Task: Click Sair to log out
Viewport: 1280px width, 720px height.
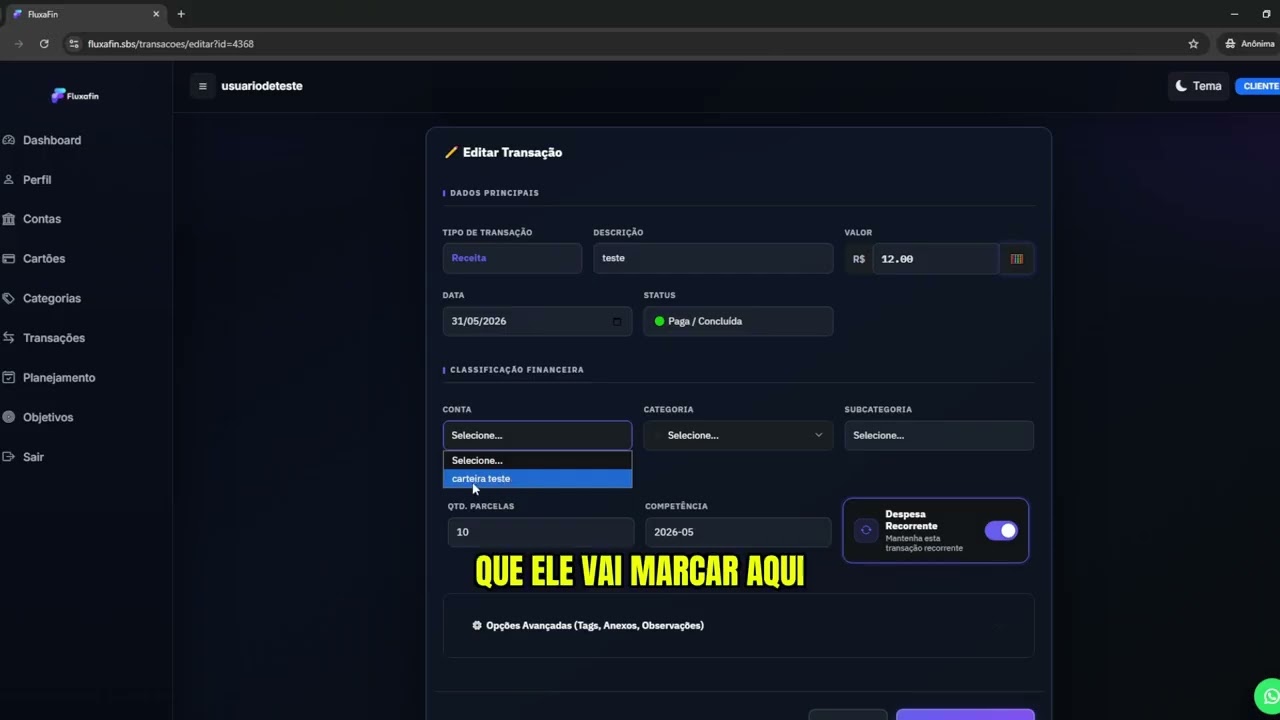Action: (23, 457)
